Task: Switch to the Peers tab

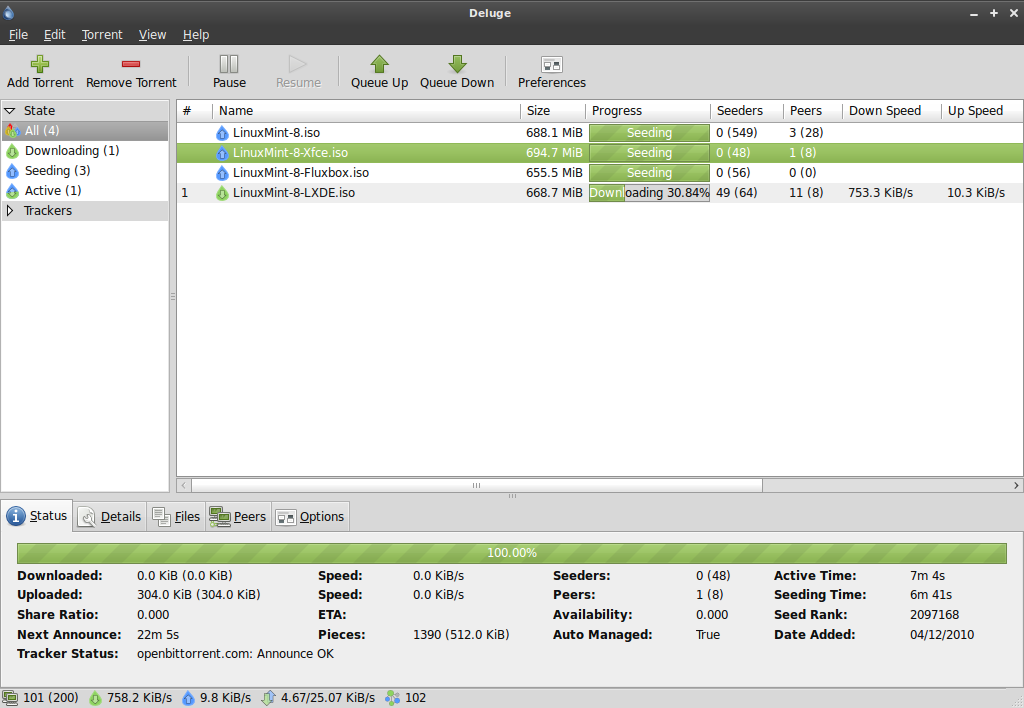Action: 239,517
